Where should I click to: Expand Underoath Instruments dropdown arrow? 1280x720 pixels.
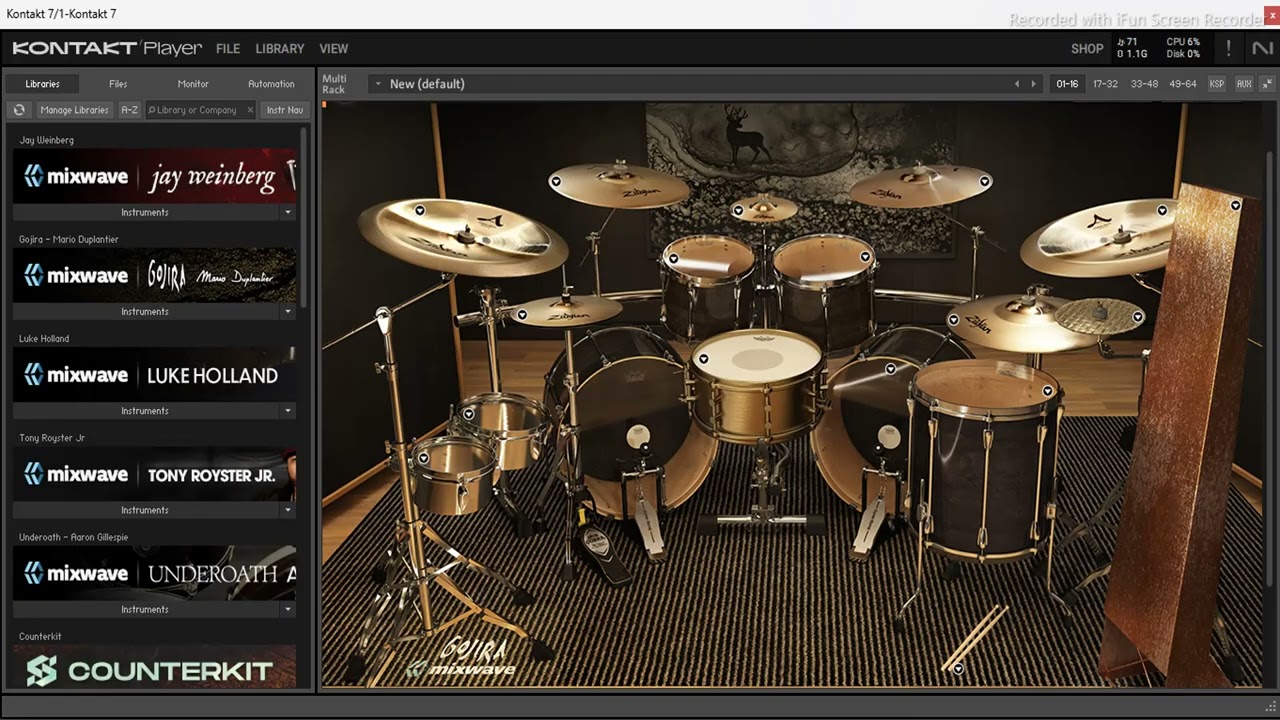click(x=288, y=609)
